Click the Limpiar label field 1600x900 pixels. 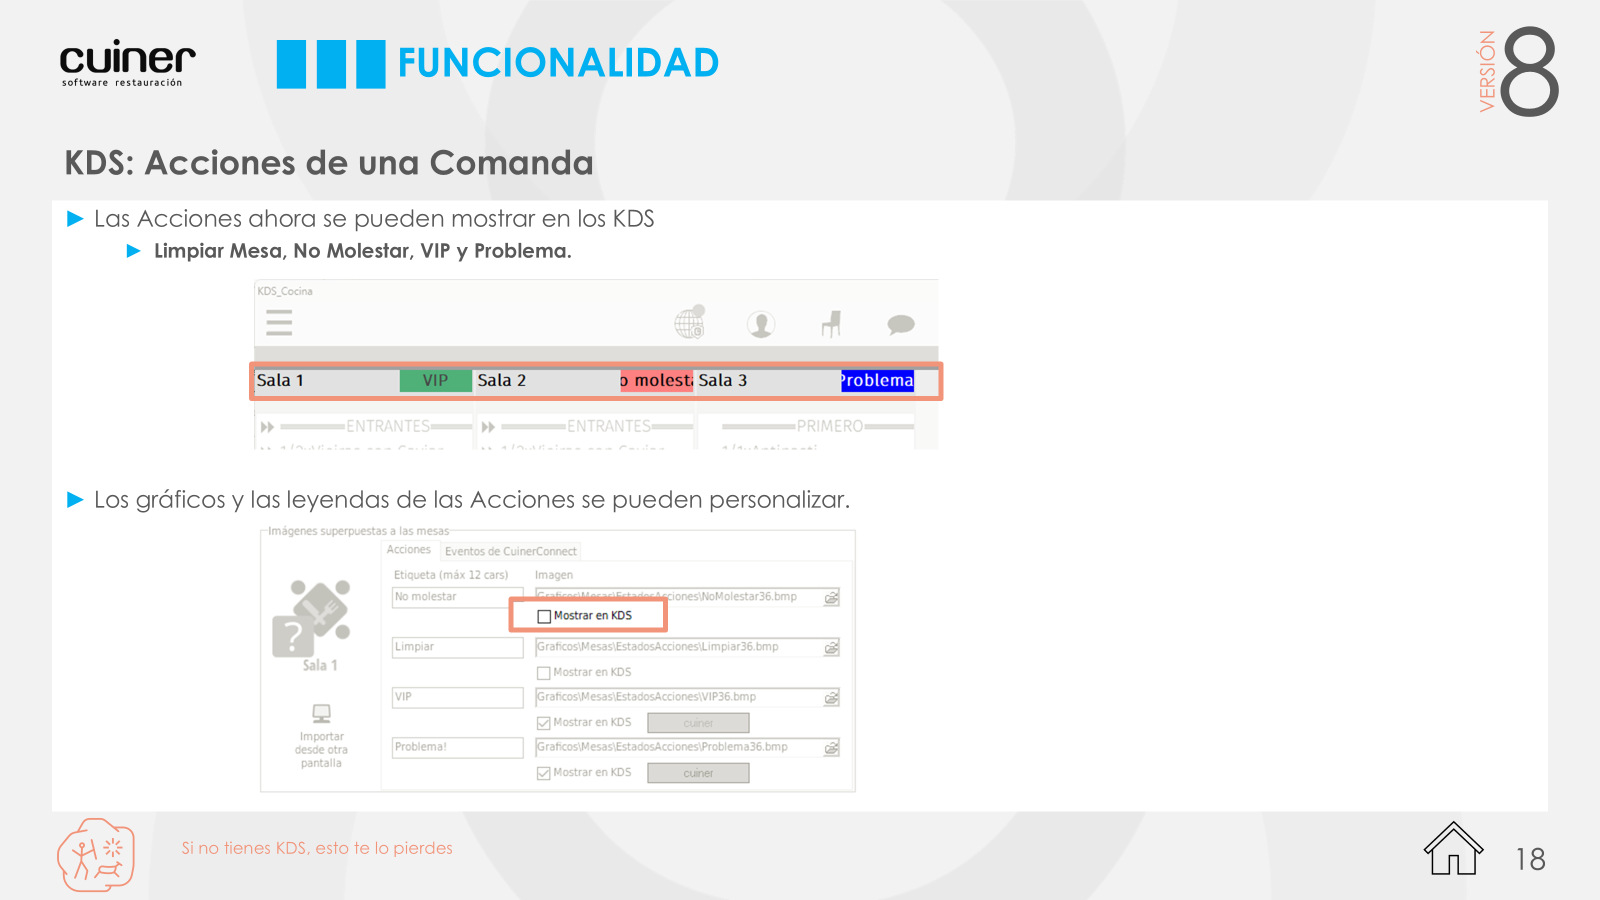pyautogui.click(x=457, y=647)
